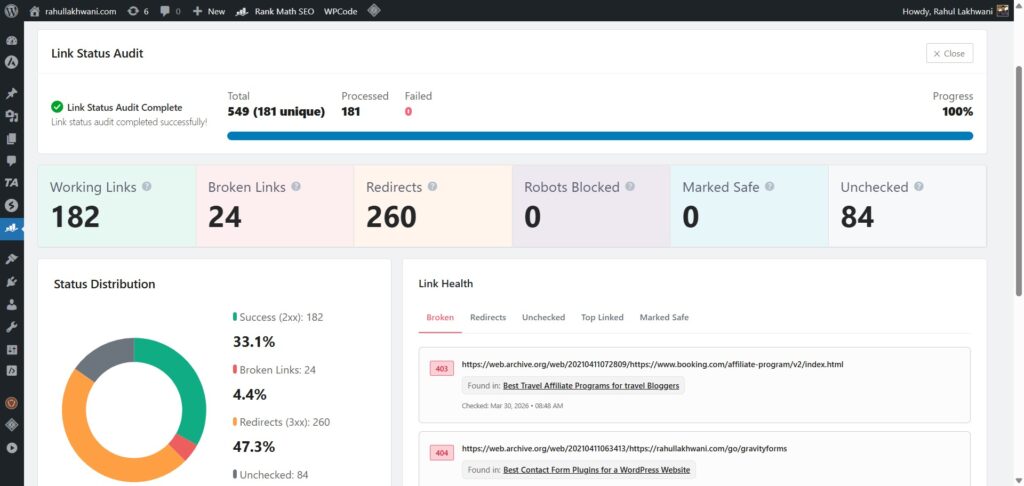Screen dimensions: 1024x486
Task: Close the Link Status Audit panel
Action: (949, 53)
